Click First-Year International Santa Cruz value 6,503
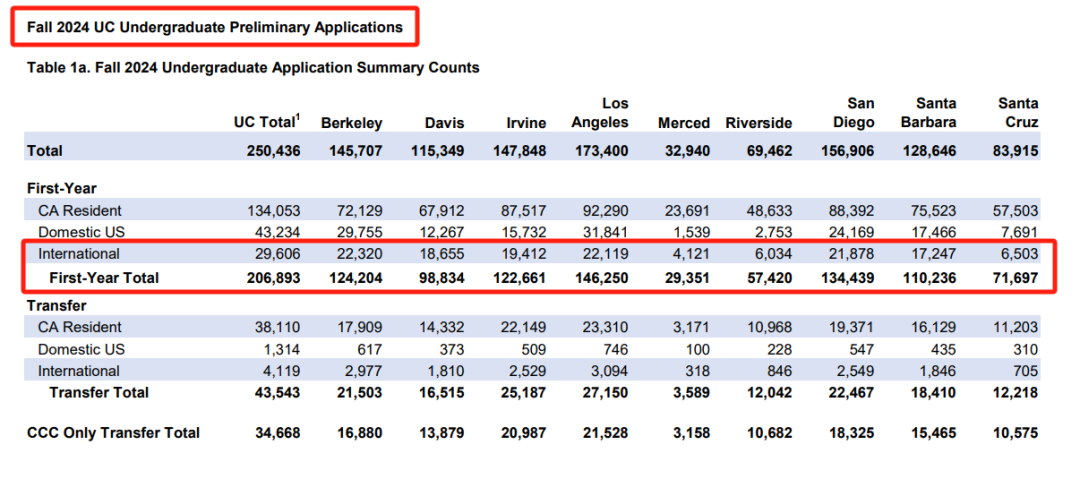 pos(1020,254)
